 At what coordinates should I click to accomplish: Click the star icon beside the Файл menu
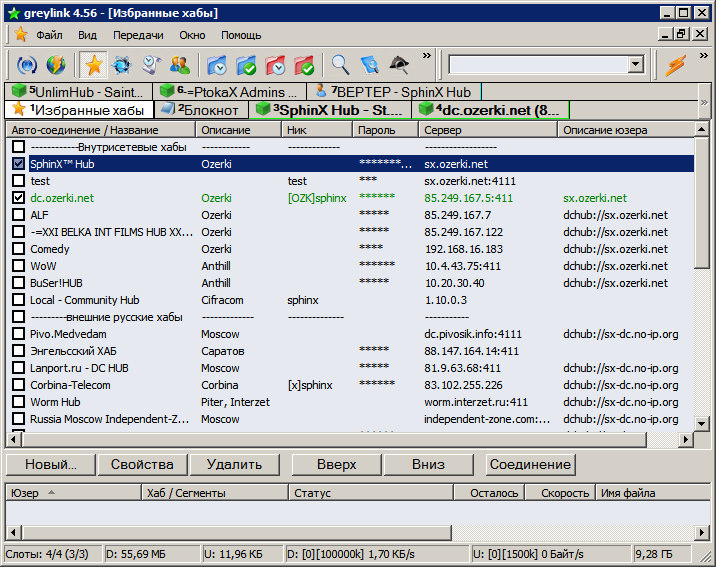21,34
